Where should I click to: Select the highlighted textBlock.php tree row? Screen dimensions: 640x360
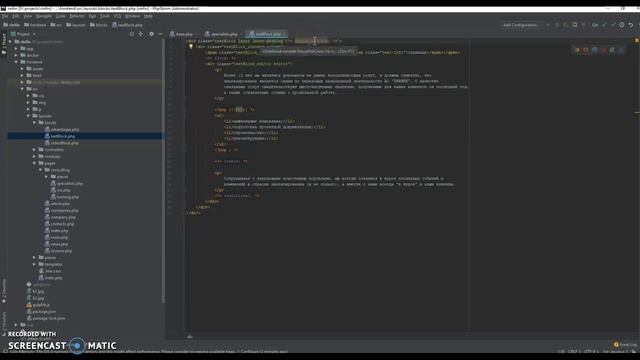pos(85,136)
